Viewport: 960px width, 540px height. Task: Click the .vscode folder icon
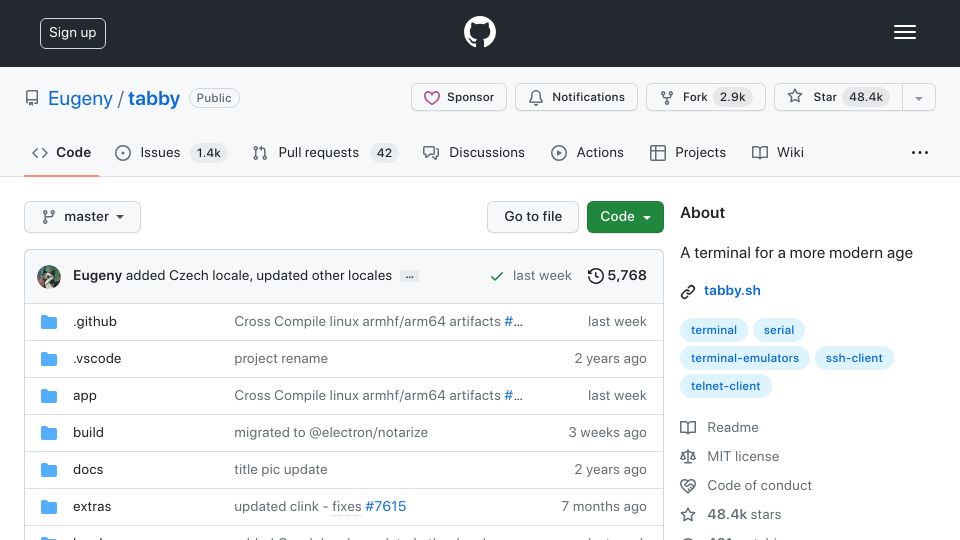[49, 359]
